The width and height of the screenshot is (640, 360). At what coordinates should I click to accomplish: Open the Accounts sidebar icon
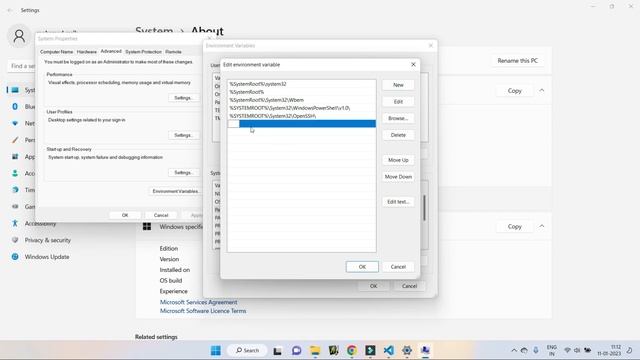(x=15, y=173)
